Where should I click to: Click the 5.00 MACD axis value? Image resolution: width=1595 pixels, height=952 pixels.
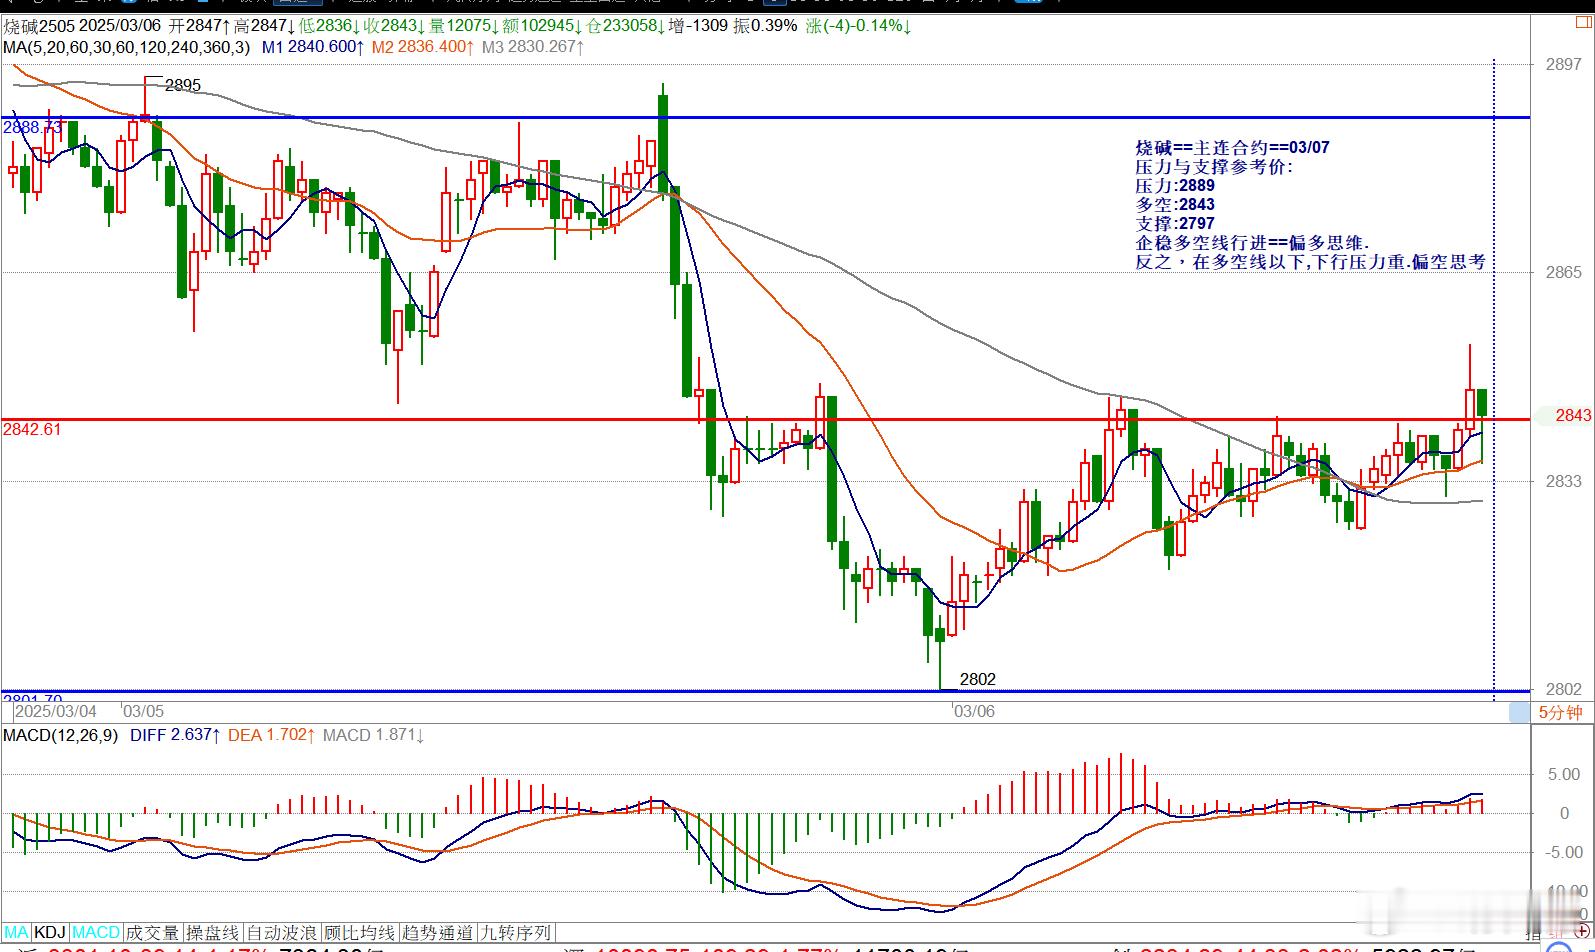1564,774
